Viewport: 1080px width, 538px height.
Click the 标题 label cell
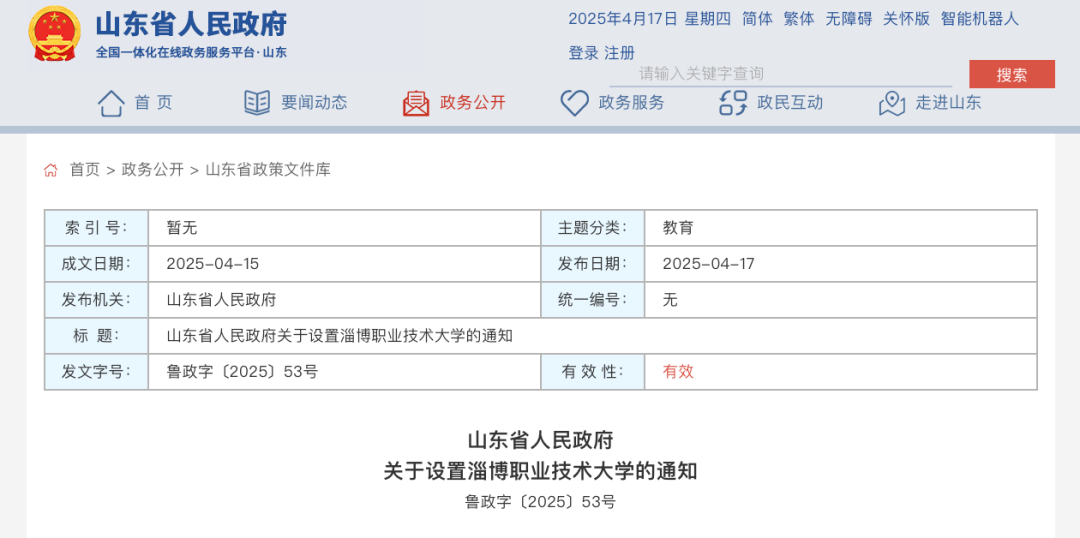[x=96, y=335]
